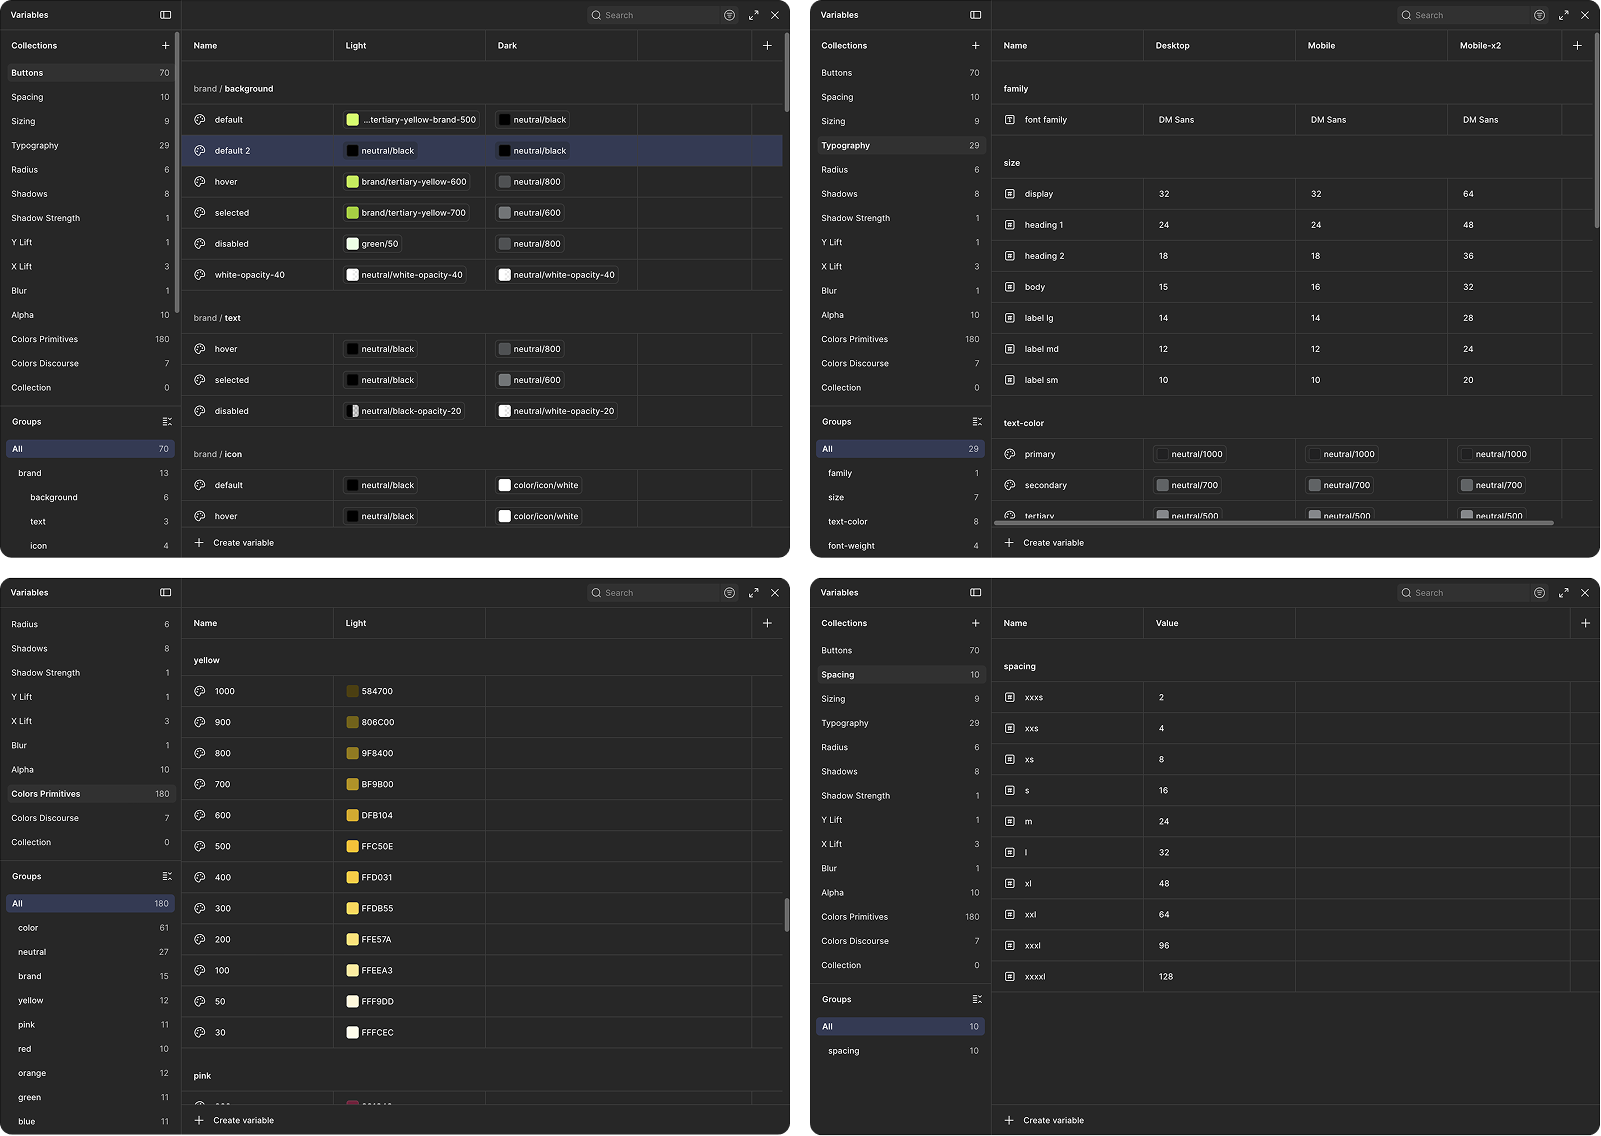This screenshot has width=1601, height=1136.
Task: Click Create variable in the Colors Primitives panel
Action: (x=234, y=1121)
